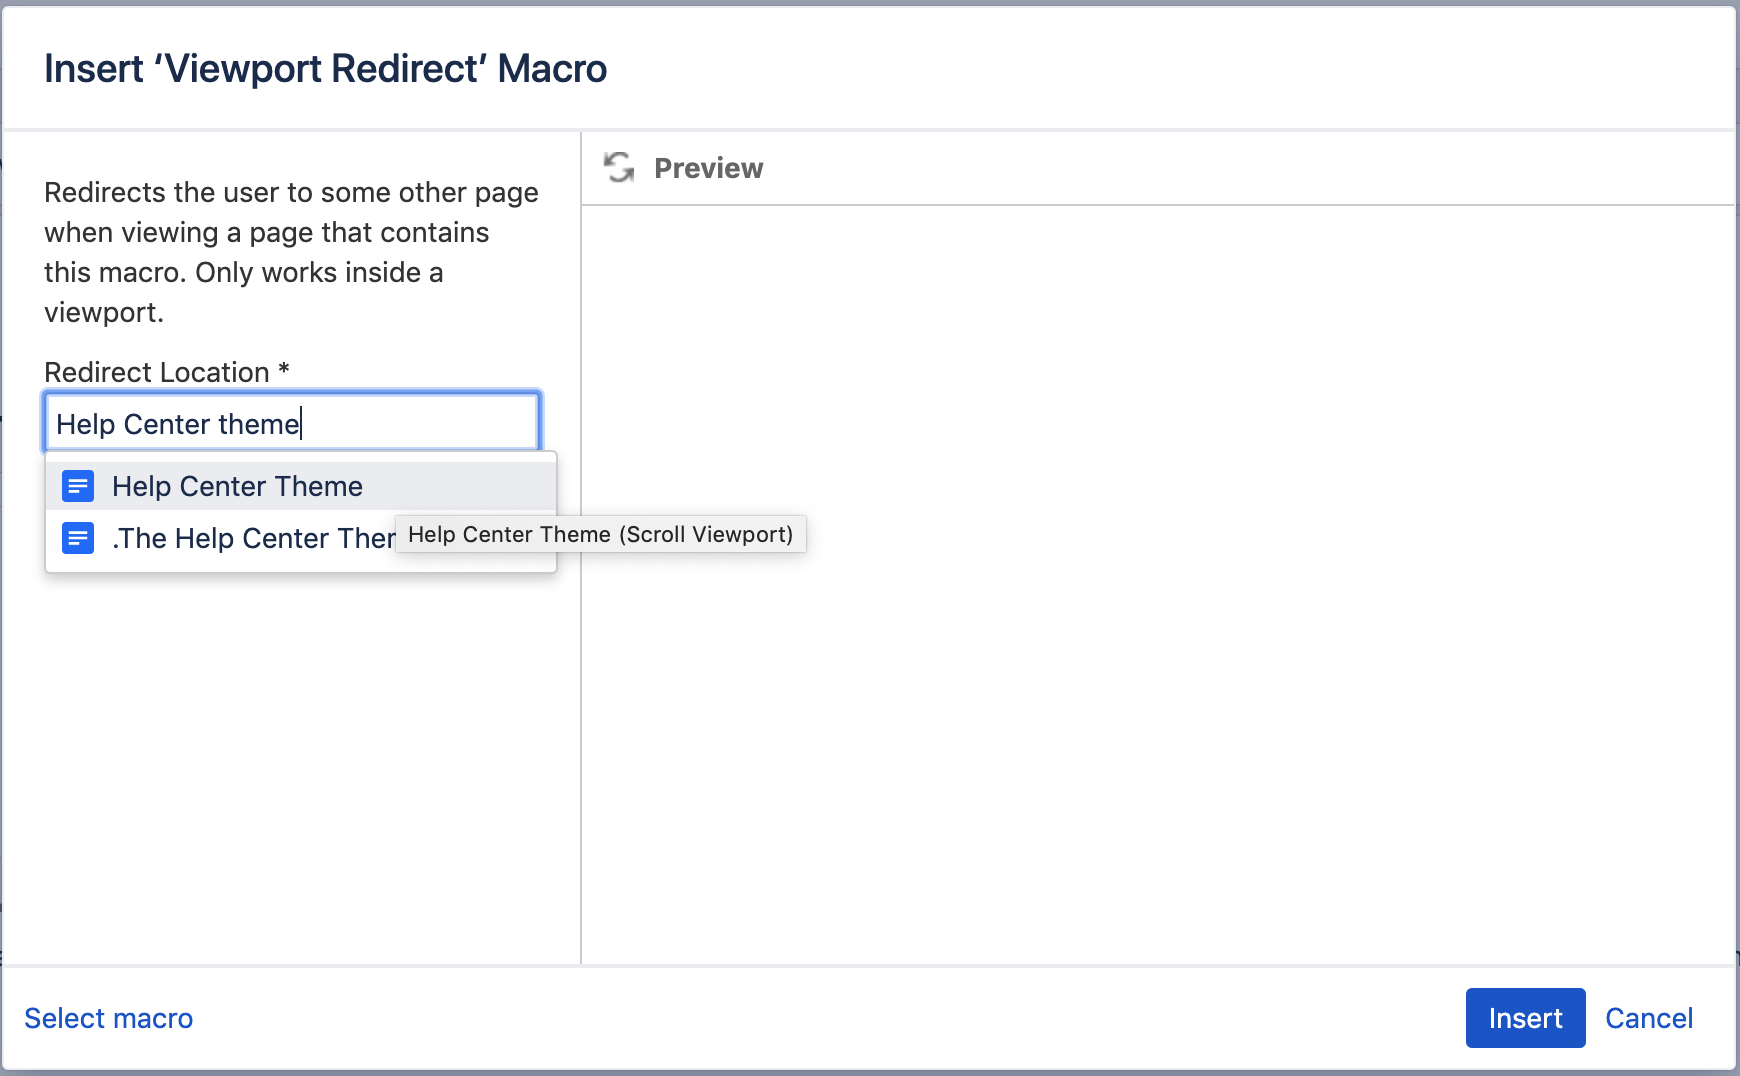Click the required asterisk after Redirect Location

[x=284, y=369]
